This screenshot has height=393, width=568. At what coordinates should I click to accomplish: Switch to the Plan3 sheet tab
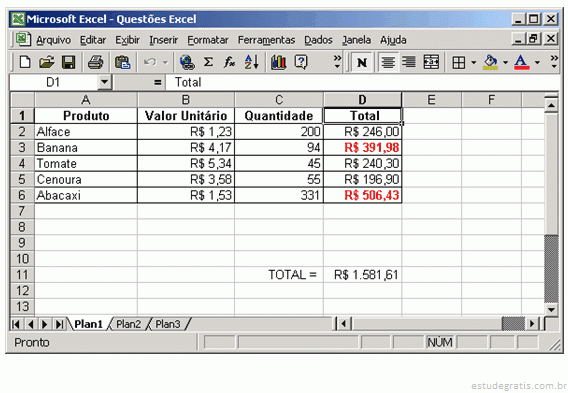pyautogui.click(x=167, y=324)
